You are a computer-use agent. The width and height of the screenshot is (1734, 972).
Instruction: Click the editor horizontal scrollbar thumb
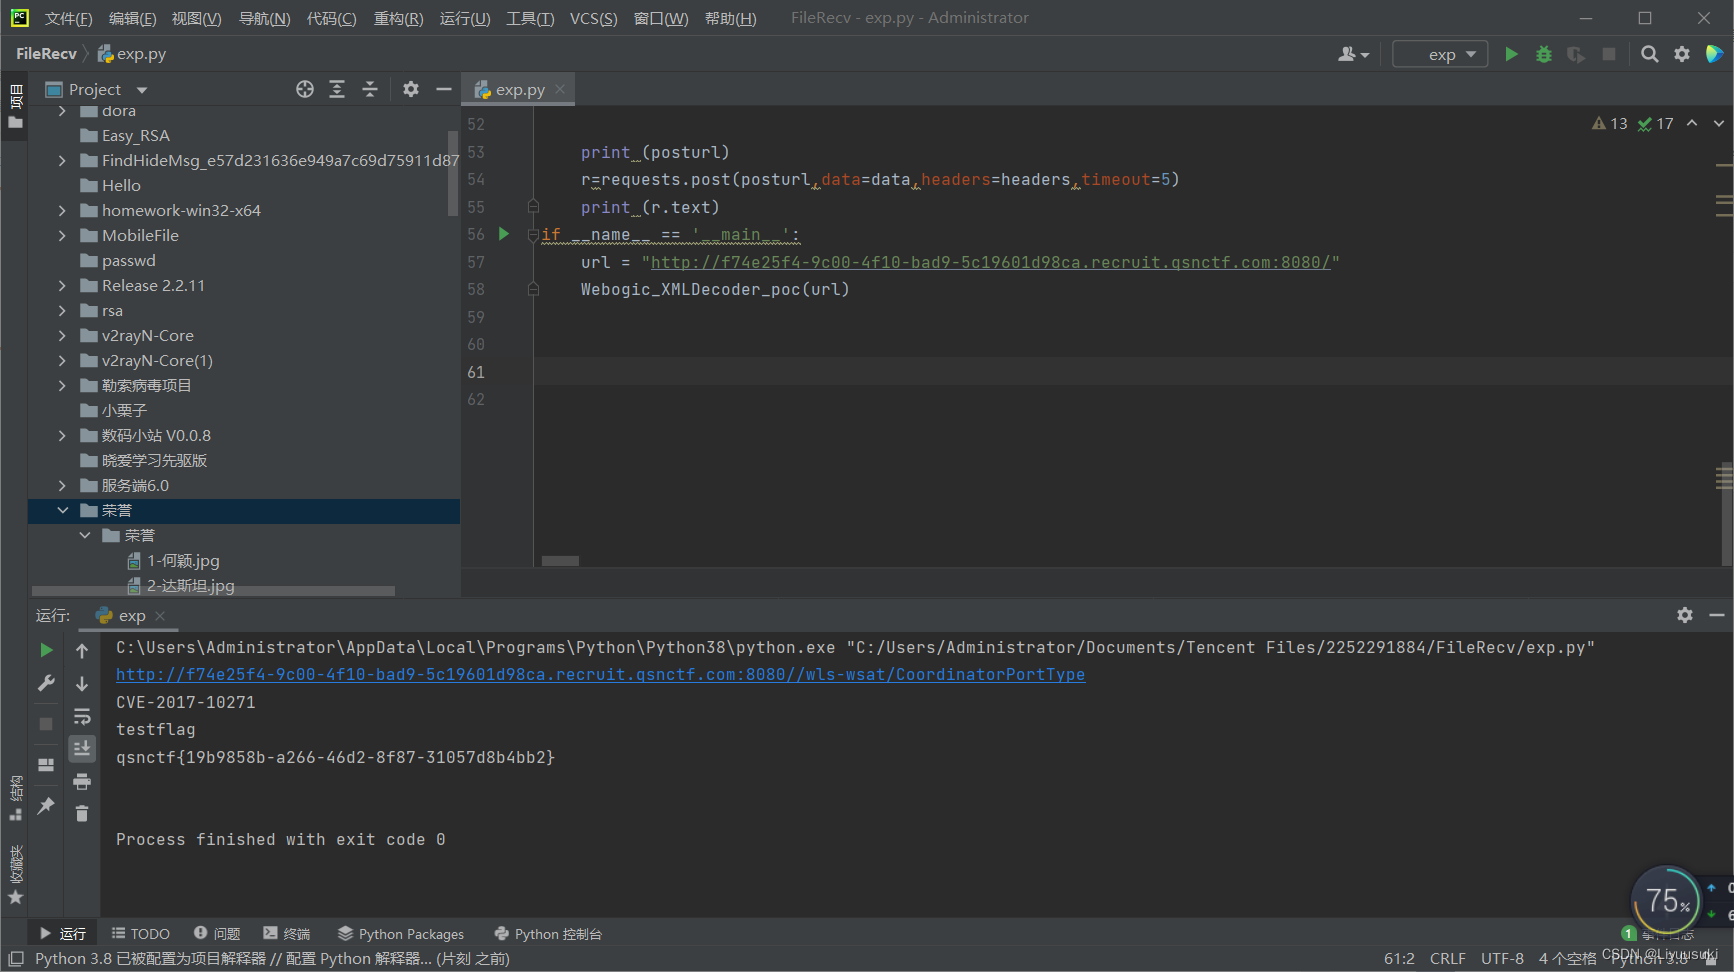(x=560, y=561)
